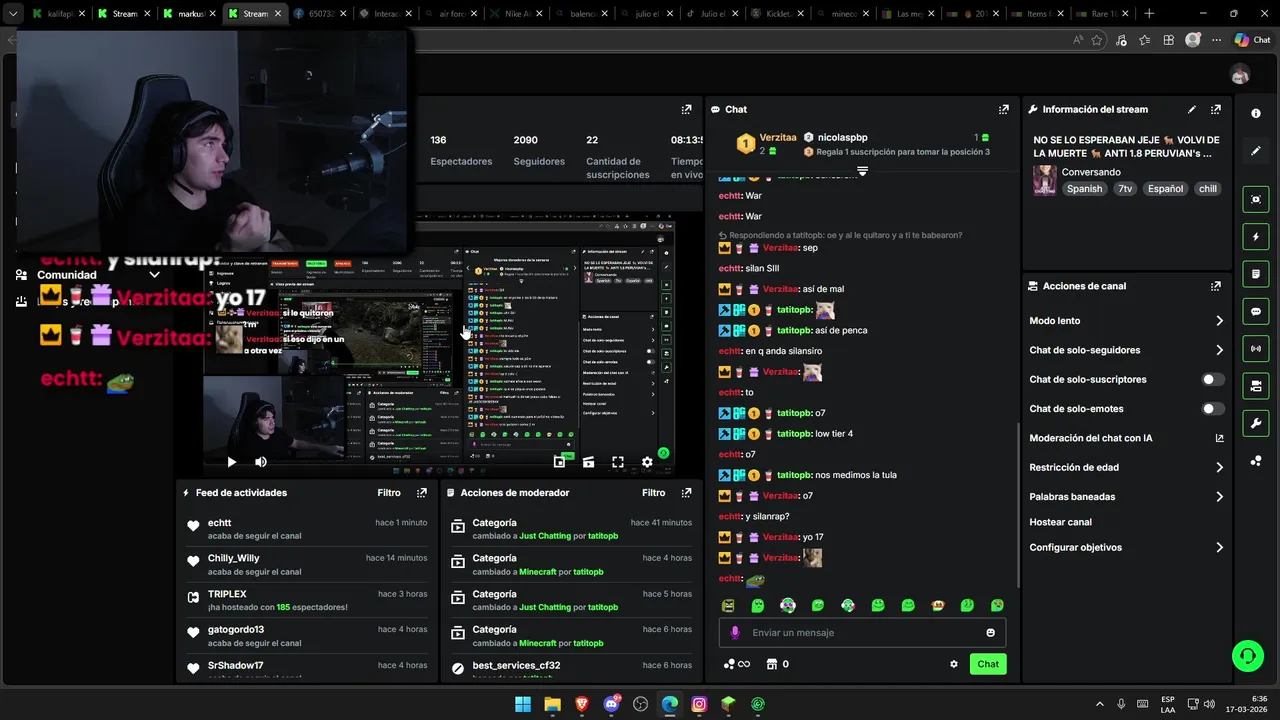This screenshot has height=720, width=1280.
Task: Pop out the Acciones de canal panel
Action: click(1216, 286)
